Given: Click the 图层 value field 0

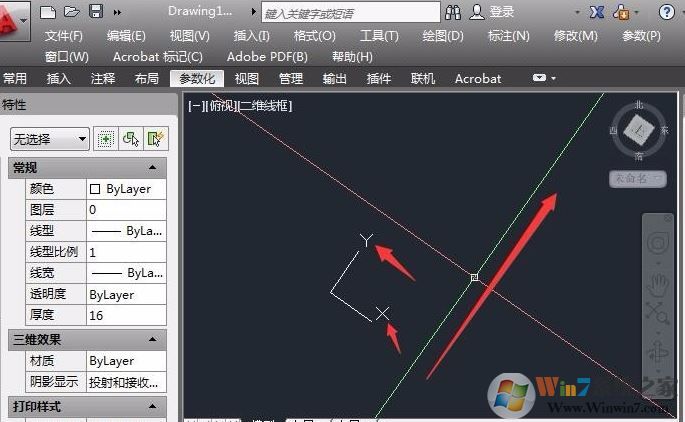Looking at the screenshot, I should click(126, 210).
